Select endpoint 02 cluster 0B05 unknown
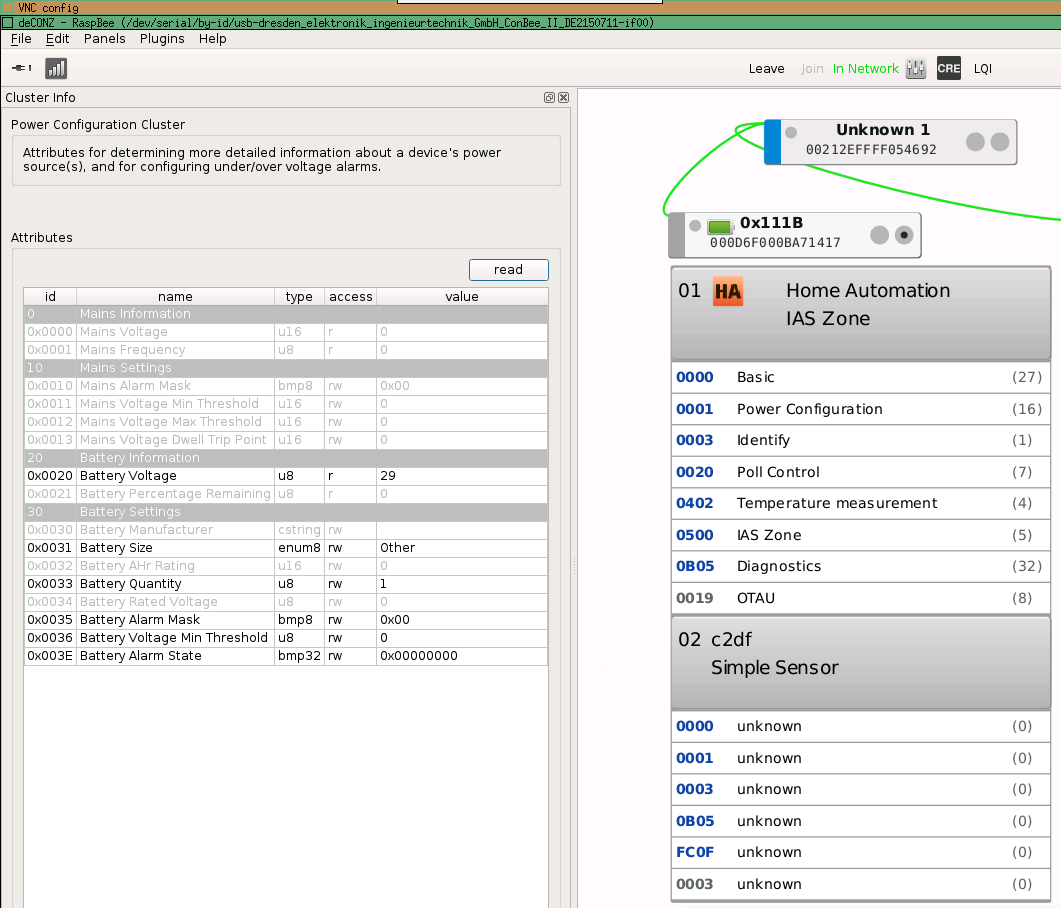This screenshot has width=1061, height=908. tap(861, 821)
